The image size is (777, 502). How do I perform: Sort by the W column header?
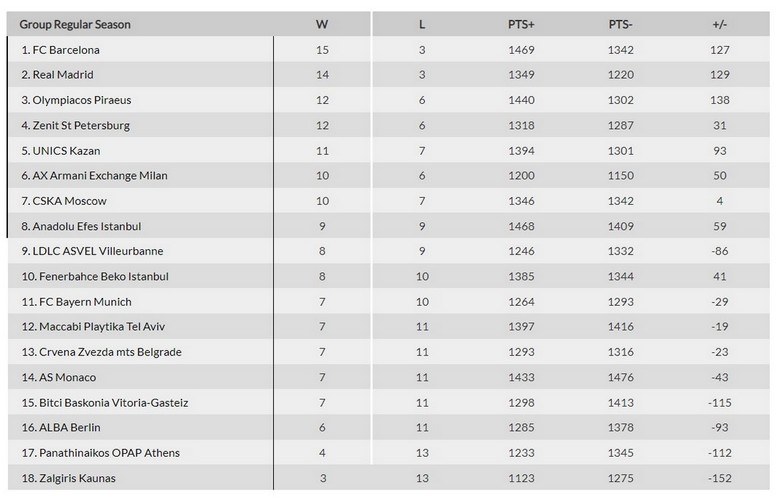321,24
